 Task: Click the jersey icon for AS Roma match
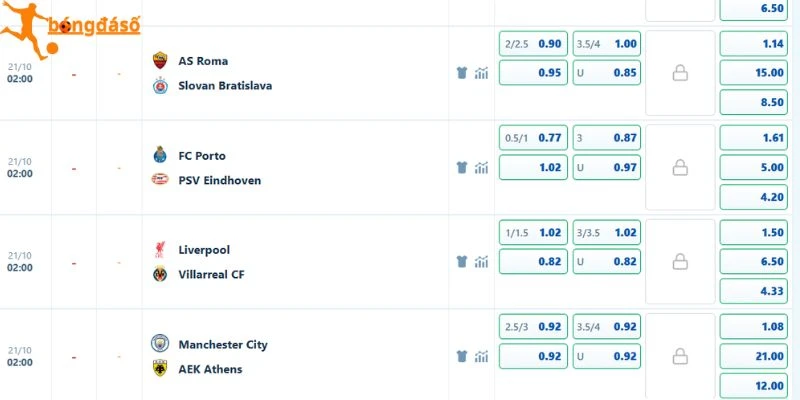click(462, 73)
